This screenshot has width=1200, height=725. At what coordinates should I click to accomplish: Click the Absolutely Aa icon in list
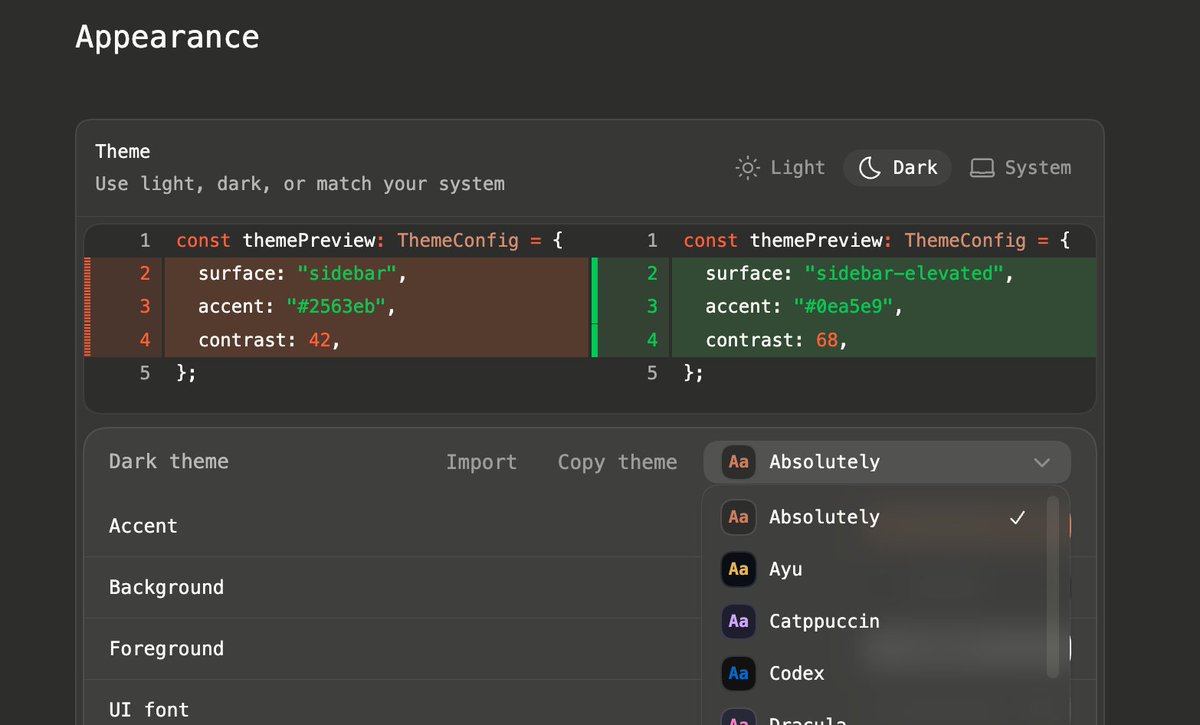coord(738,517)
